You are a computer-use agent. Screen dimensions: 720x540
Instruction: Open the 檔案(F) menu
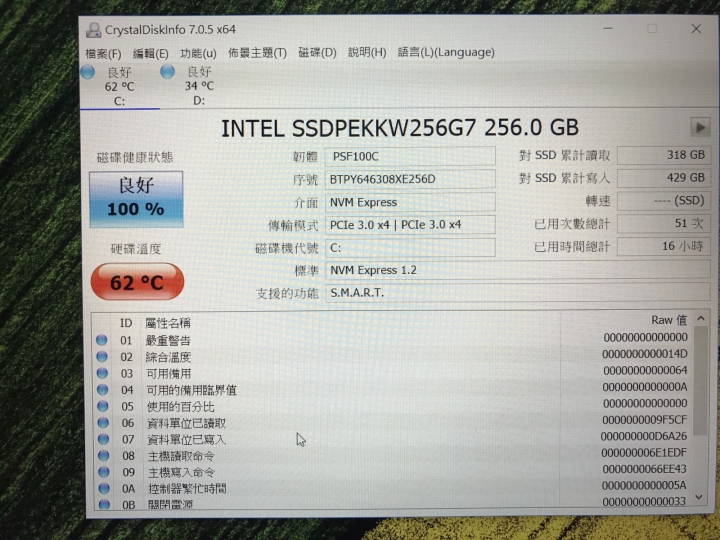click(x=103, y=53)
